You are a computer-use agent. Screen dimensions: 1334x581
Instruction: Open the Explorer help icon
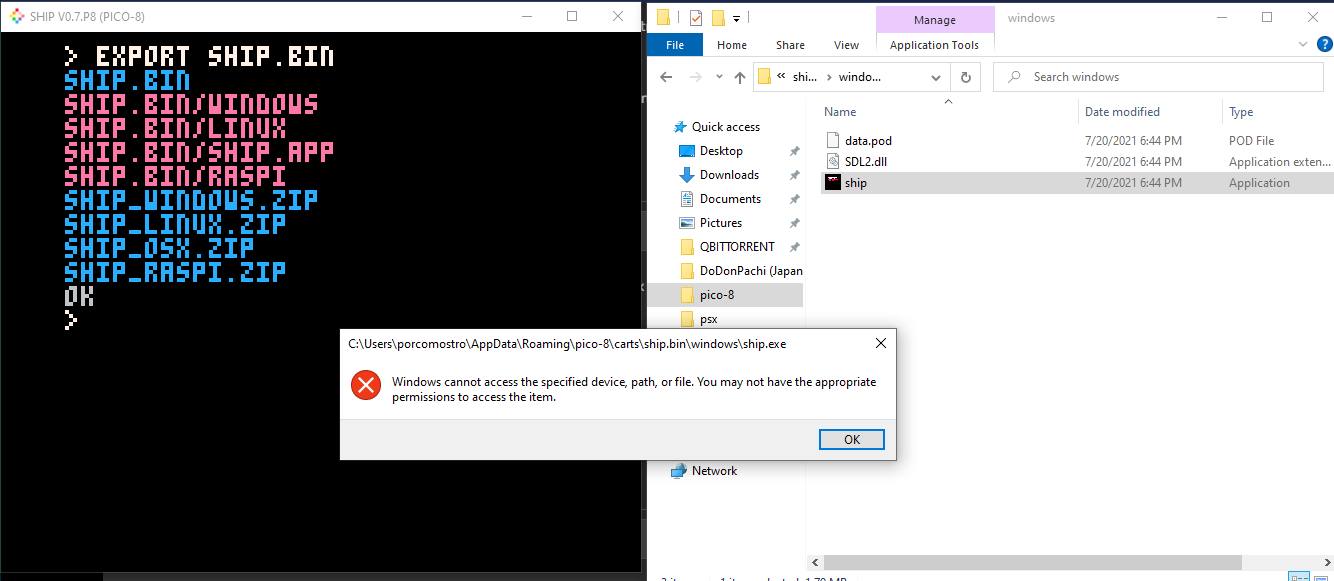[1323, 44]
